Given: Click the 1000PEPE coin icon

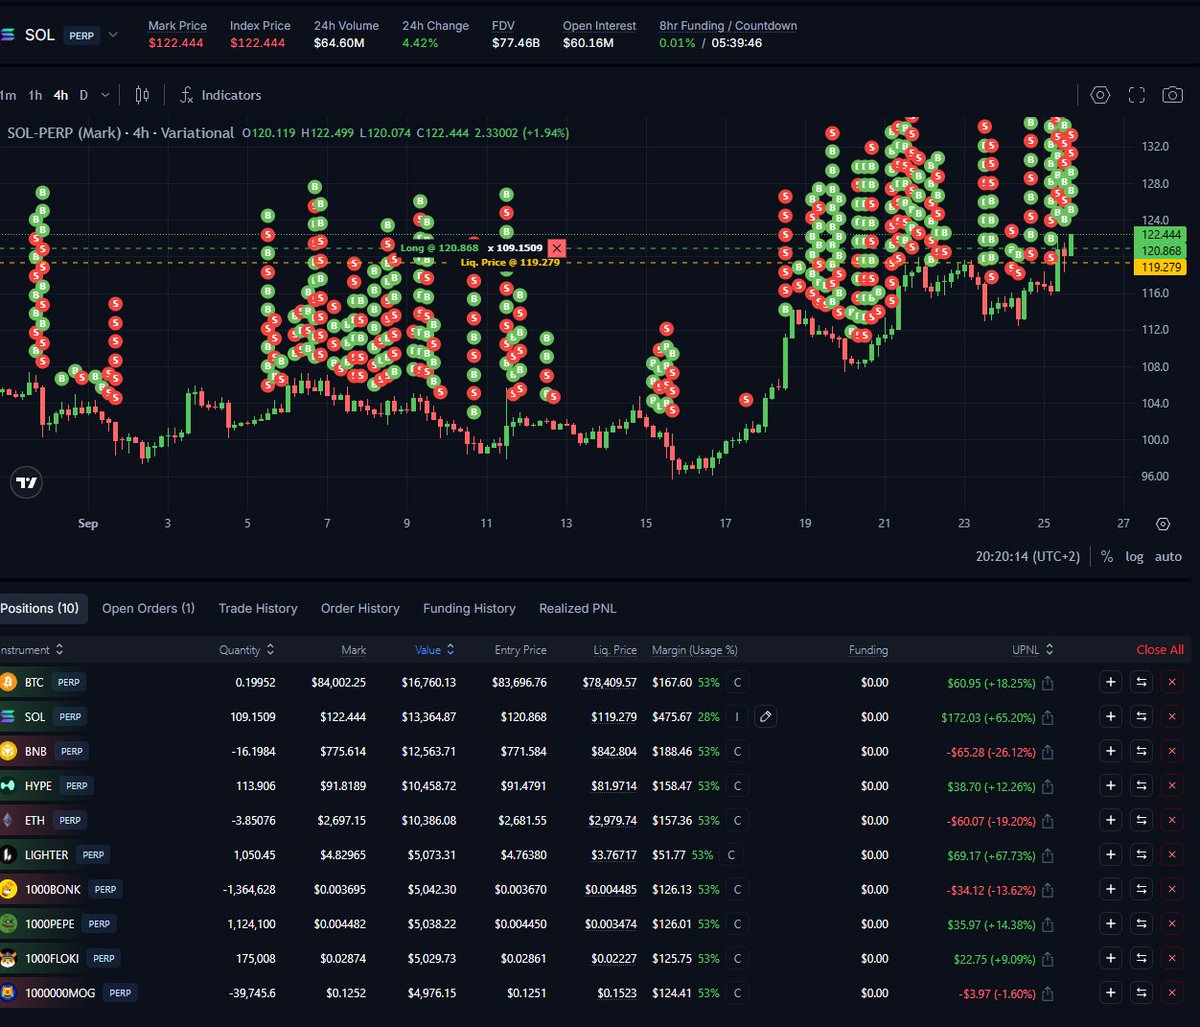Looking at the screenshot, I should point(8,924).
